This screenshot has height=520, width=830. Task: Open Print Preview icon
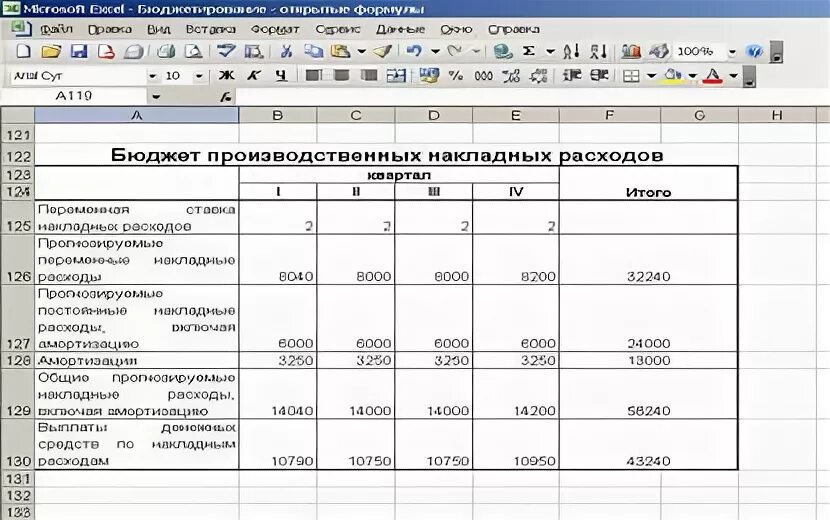point(193,51)
